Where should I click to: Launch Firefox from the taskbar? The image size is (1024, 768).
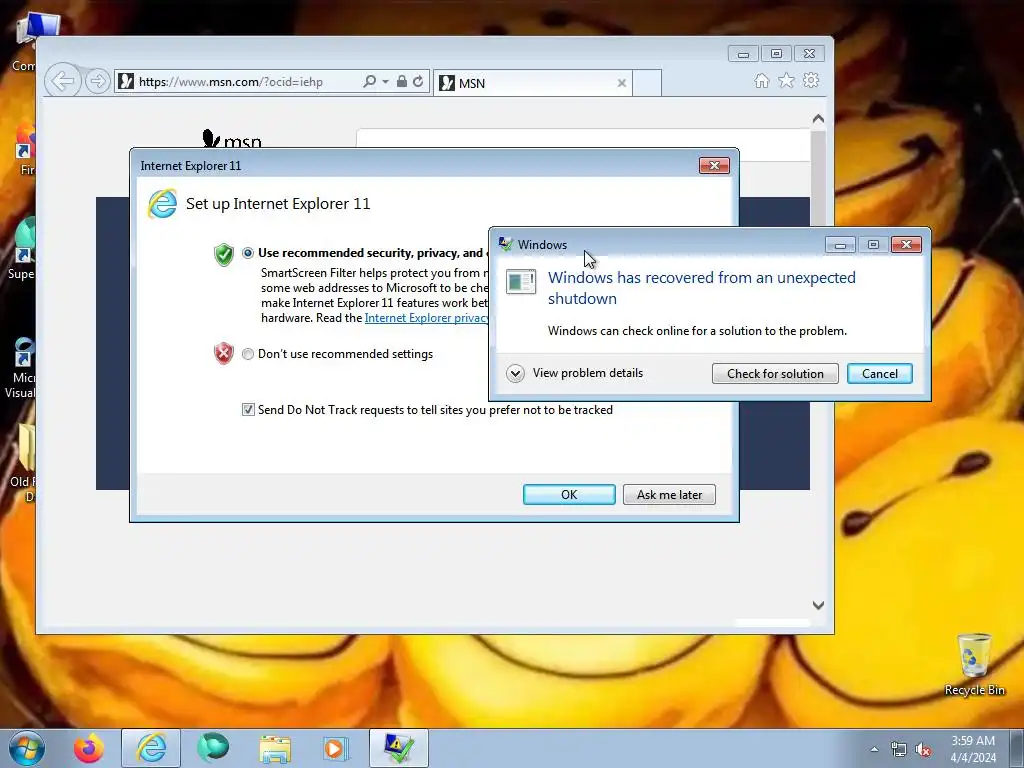89,748
